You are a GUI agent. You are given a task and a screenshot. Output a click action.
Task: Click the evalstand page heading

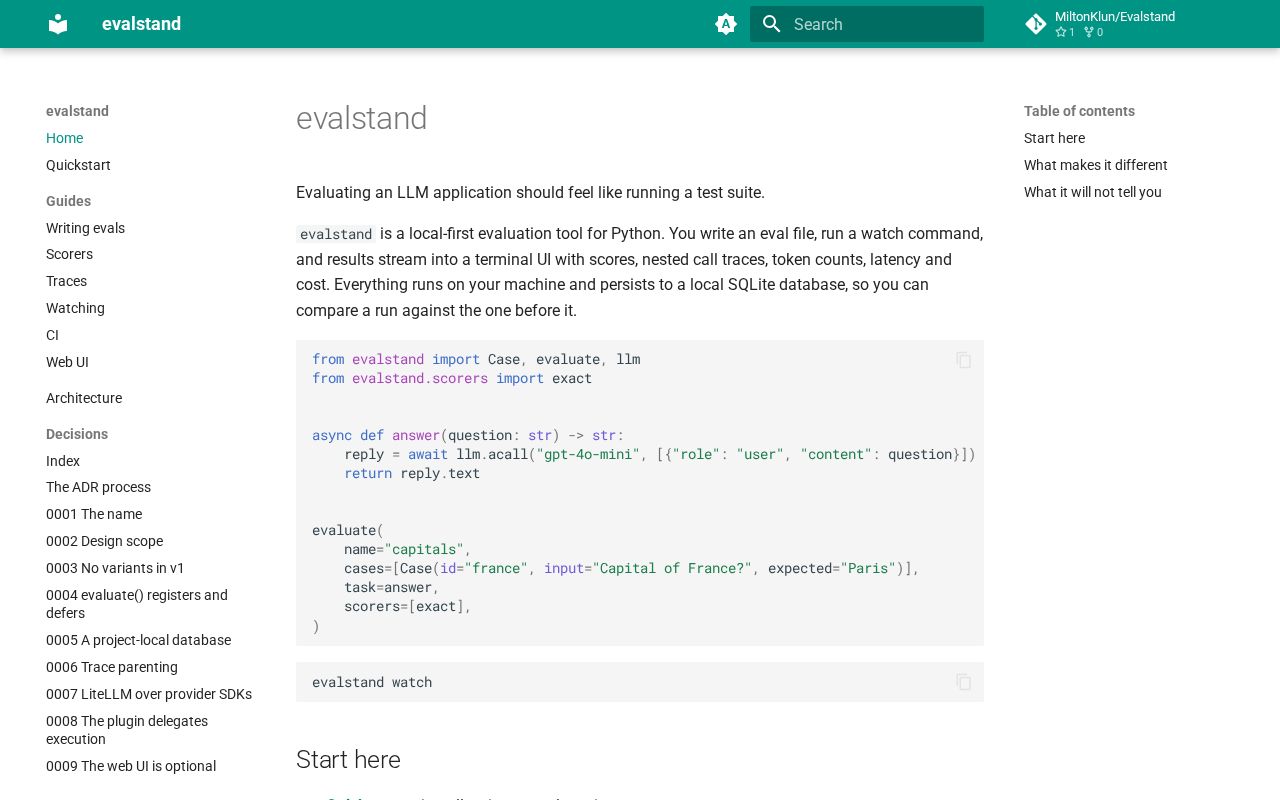tap(361, 118)
